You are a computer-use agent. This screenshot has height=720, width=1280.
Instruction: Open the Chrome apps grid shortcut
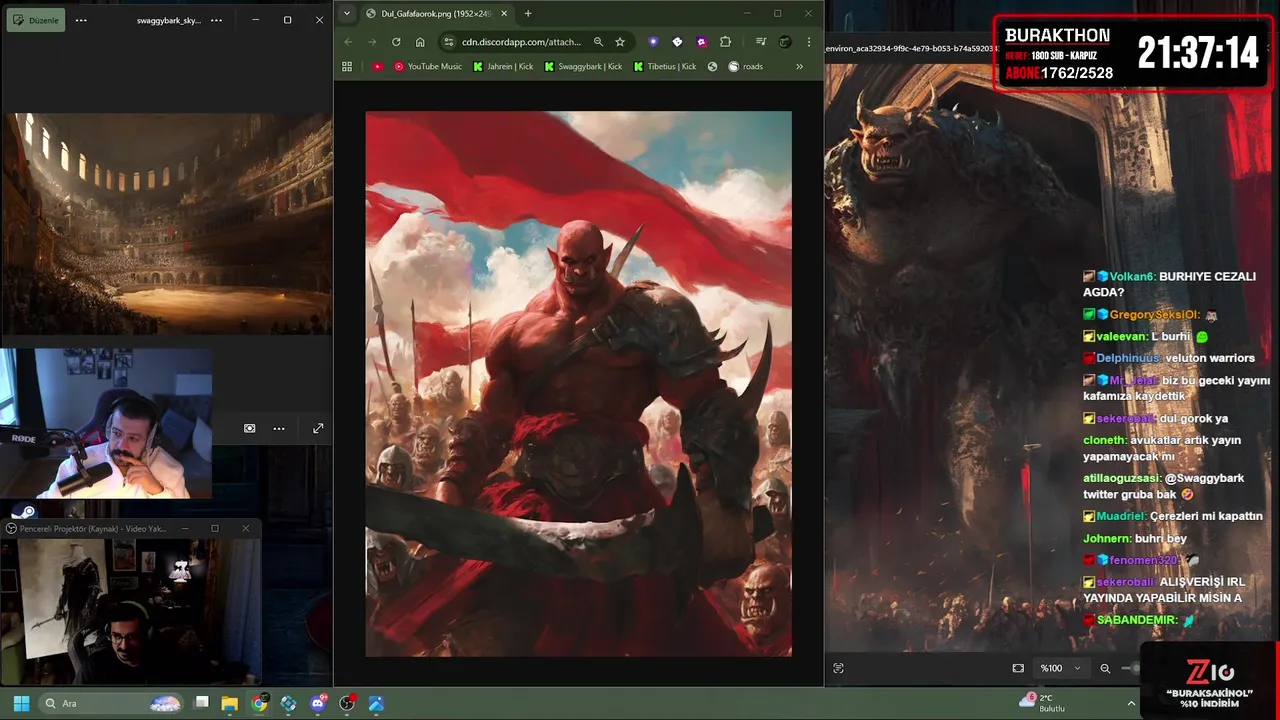tap(347, 67)
